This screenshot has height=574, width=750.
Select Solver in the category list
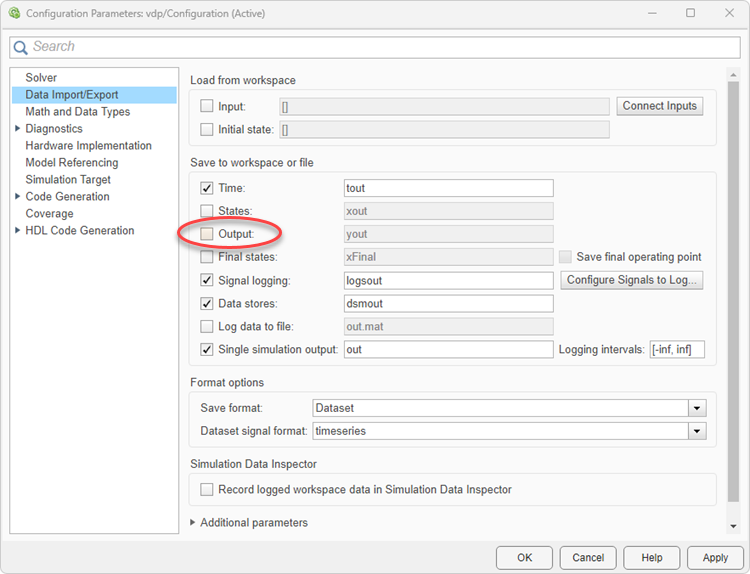click(41, 77)
